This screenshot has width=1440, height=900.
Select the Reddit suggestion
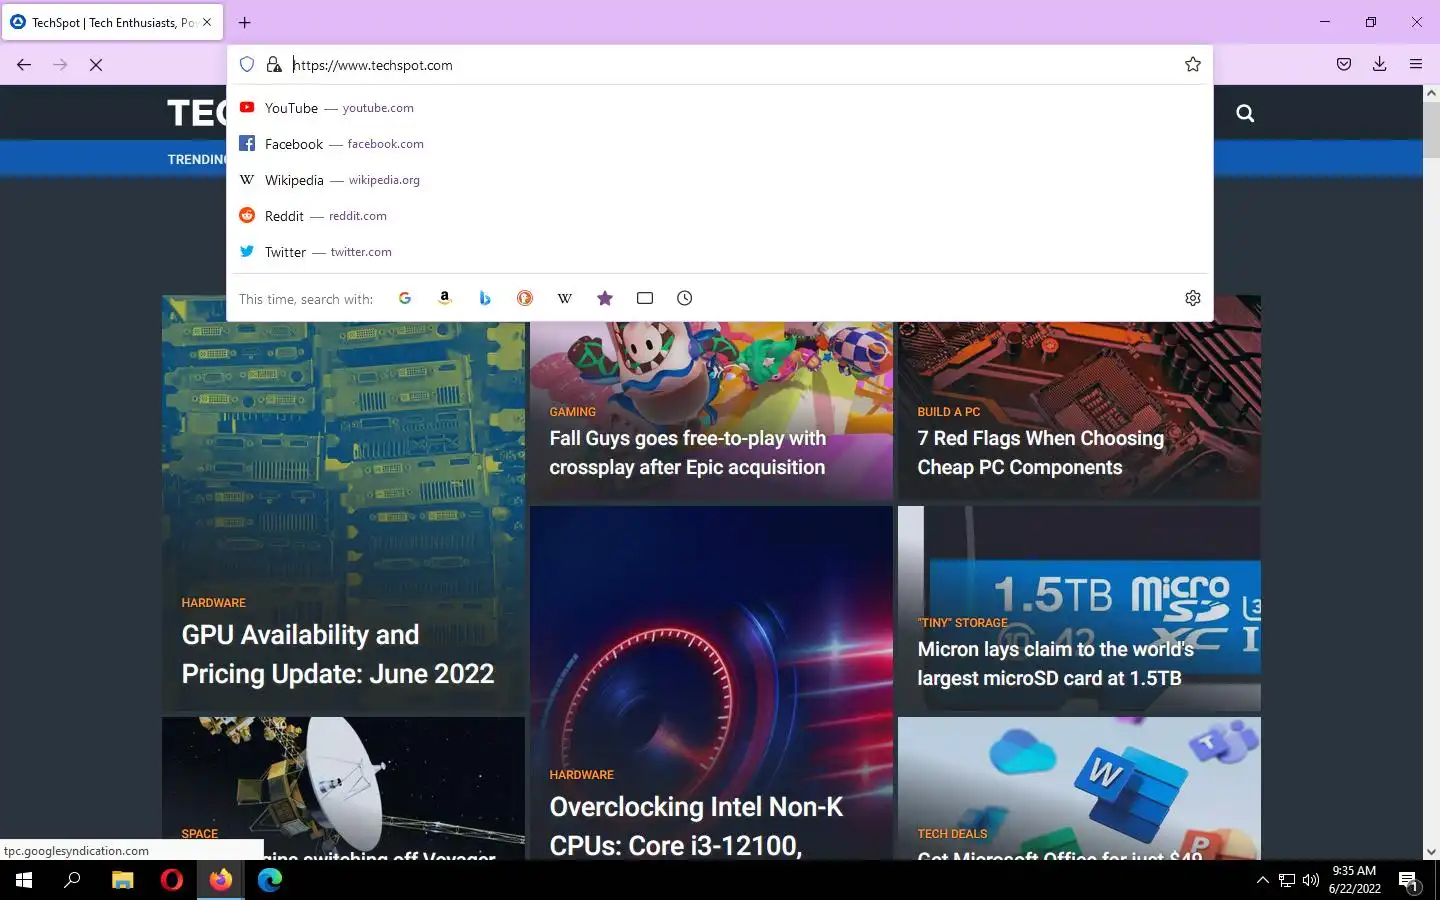[x=720, y=216]
